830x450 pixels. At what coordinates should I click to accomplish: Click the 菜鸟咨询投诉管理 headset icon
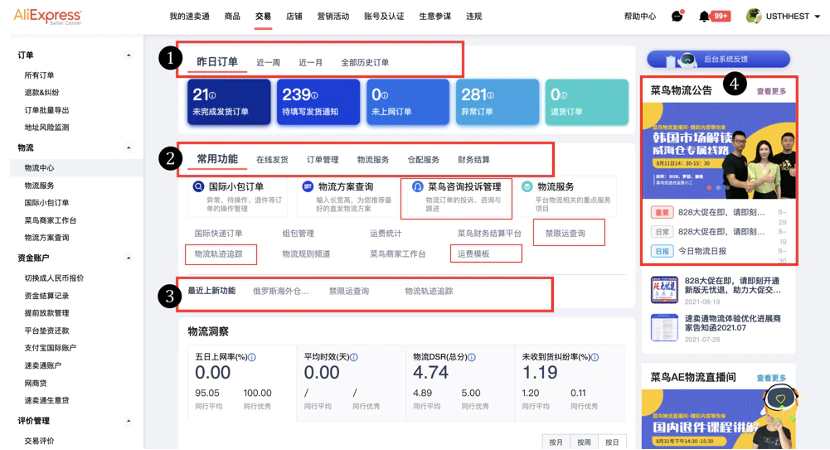click(417, 186)
